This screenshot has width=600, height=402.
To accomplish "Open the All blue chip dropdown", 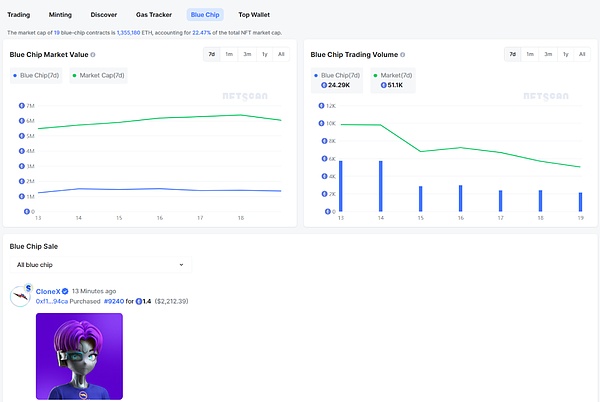I will tap(100, 265).
